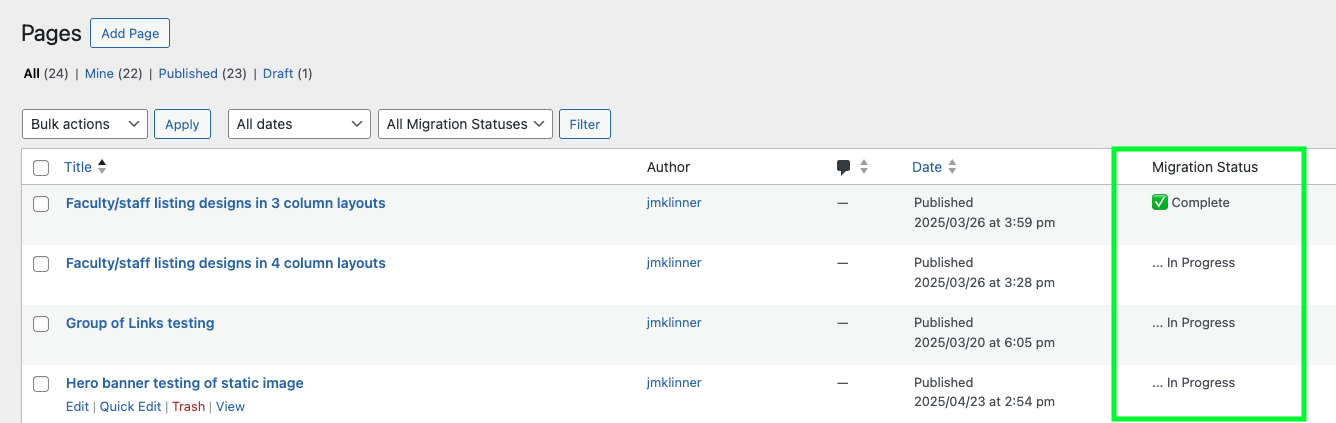
Task: Switch to the Published pages view
Action: click(x=188, y=73)
